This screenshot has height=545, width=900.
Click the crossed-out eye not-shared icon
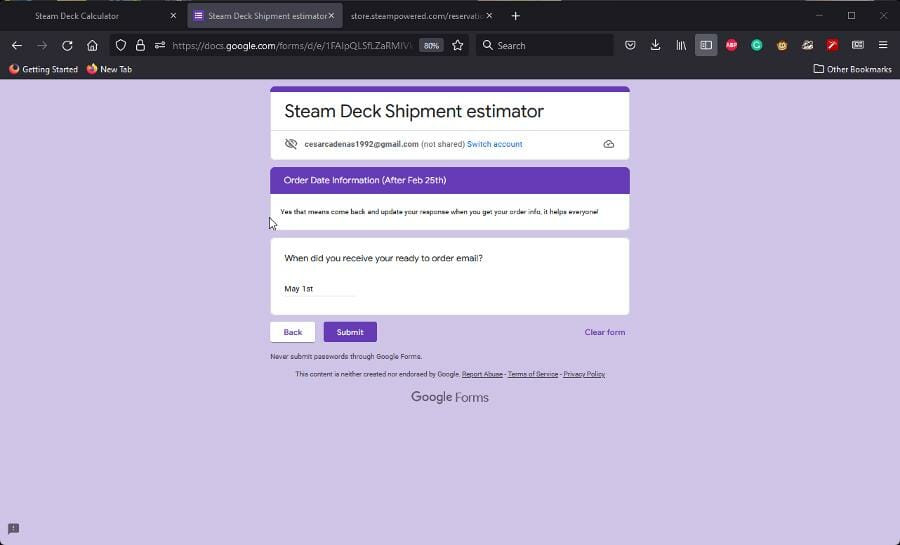(291, 144)
